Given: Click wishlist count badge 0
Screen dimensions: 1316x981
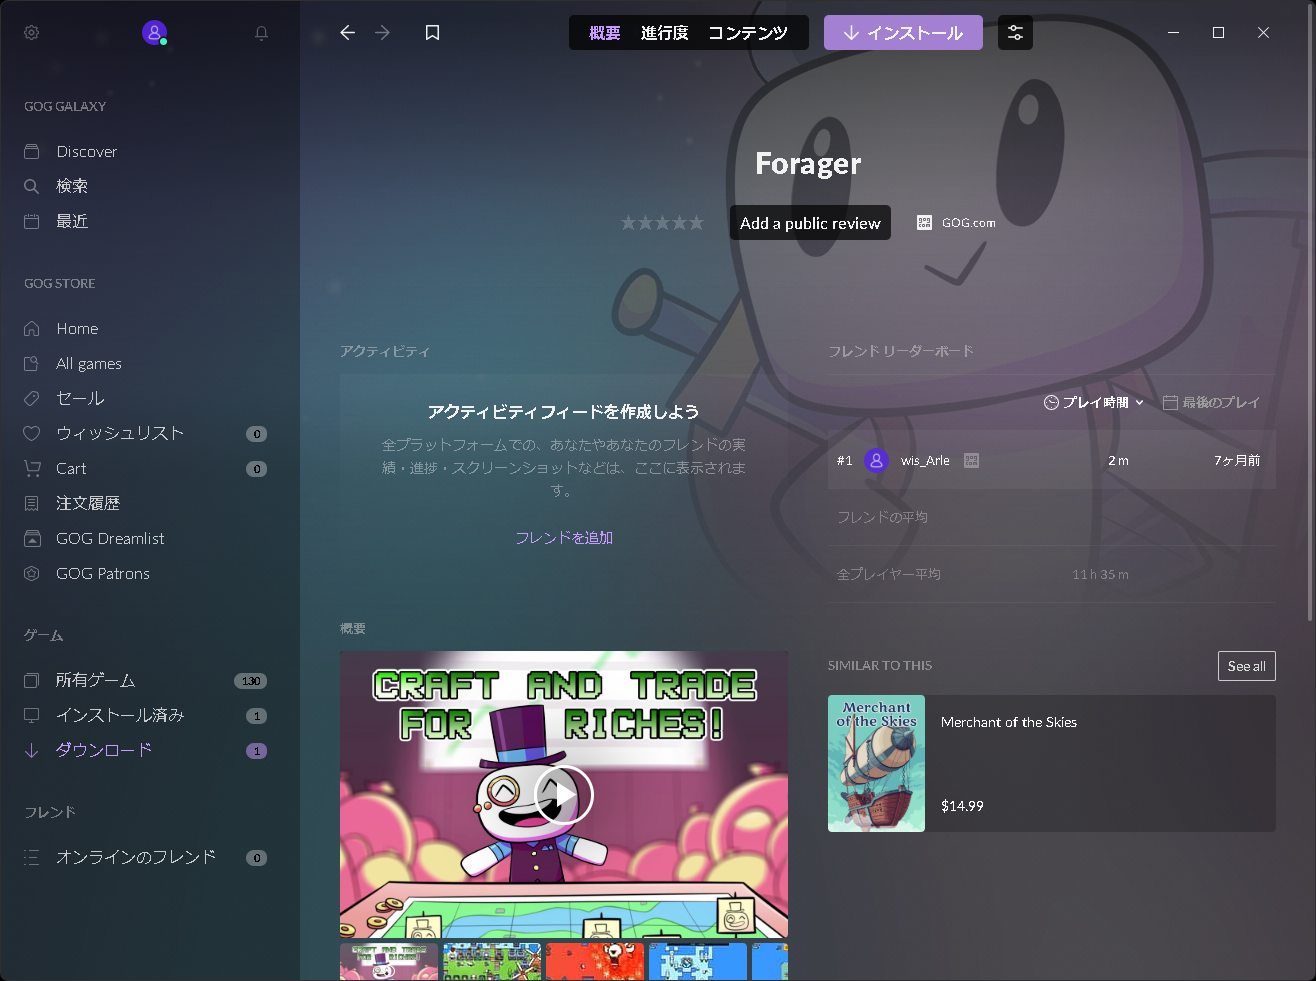Looking at the screenshot, I should click(x=257, y=434).
